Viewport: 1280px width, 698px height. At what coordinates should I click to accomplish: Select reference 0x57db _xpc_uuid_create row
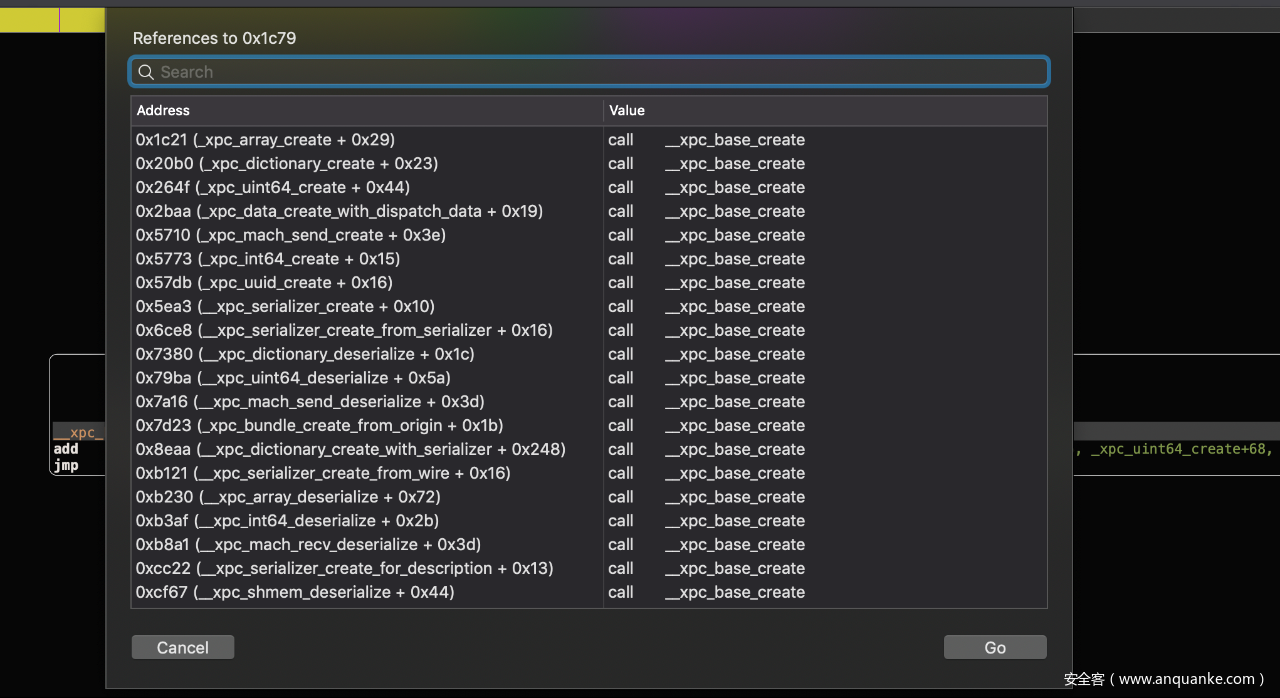pos(264,283)
